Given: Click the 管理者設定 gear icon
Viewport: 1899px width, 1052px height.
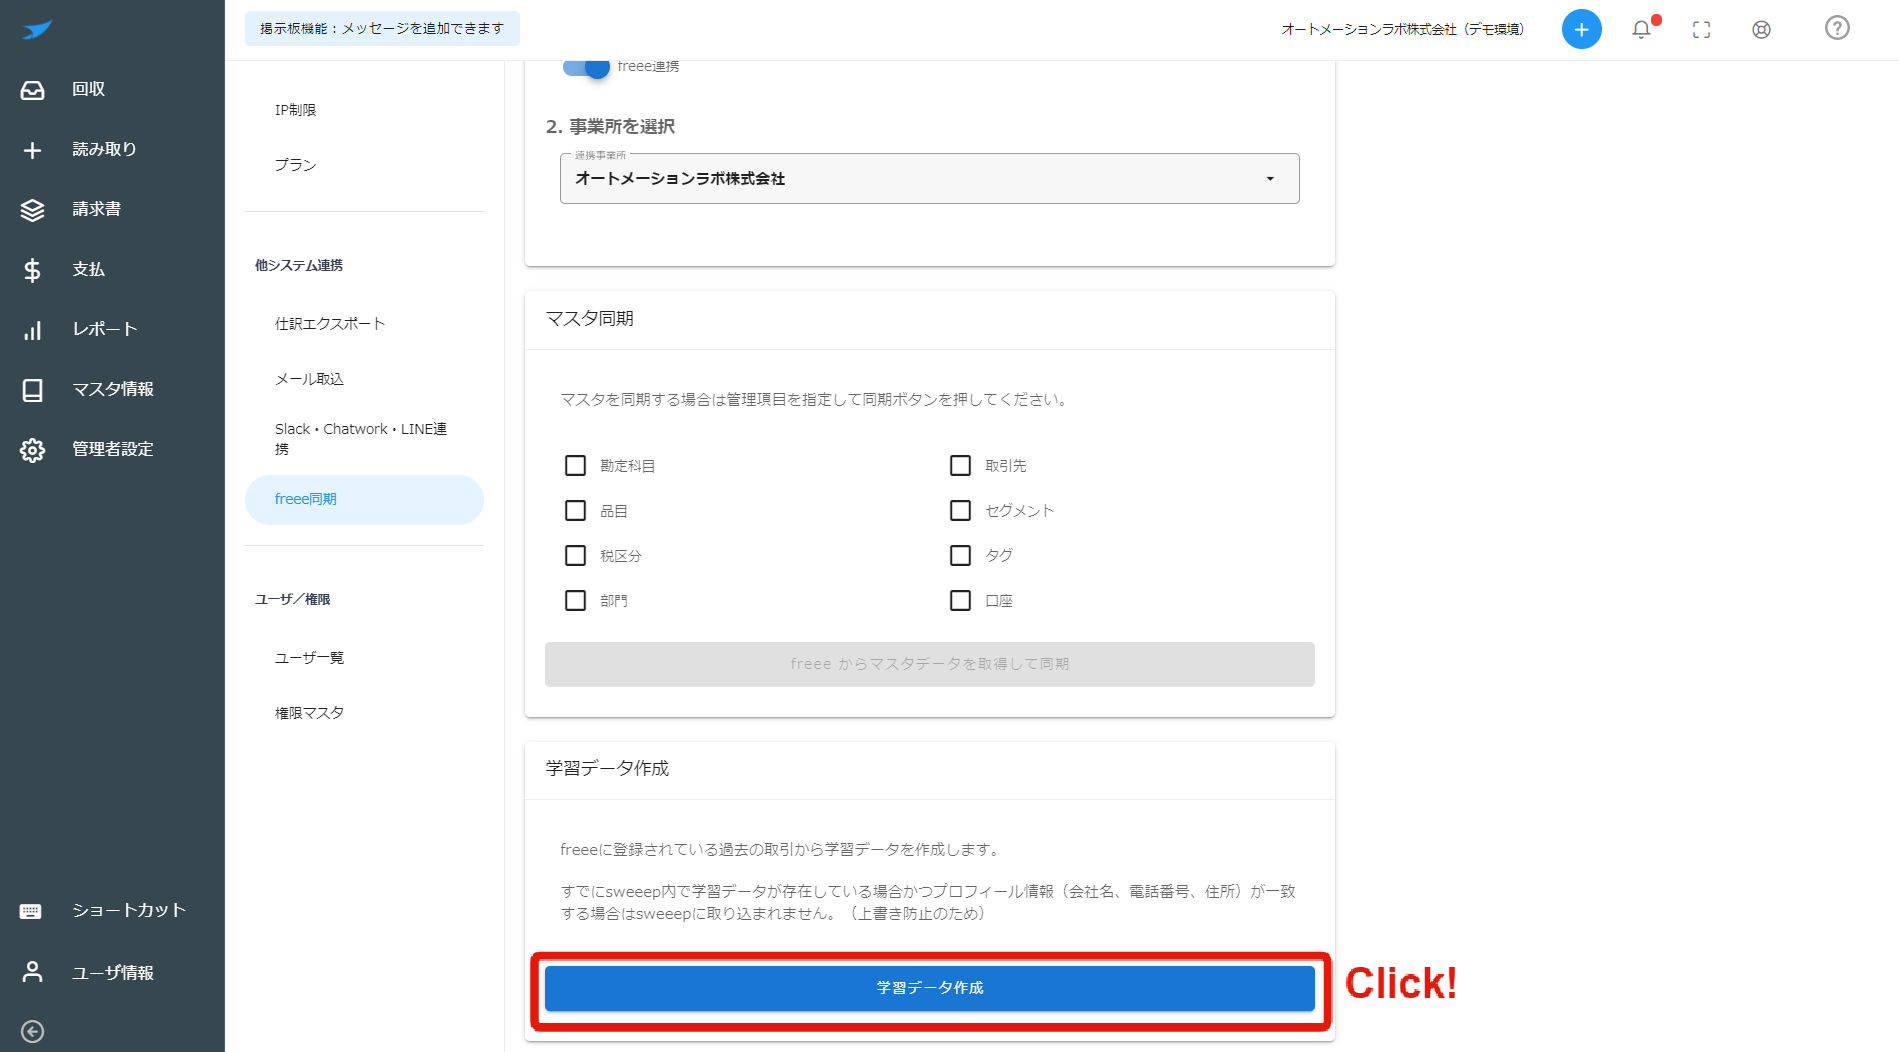Looking at the screenshot, I should click(32, 450).
